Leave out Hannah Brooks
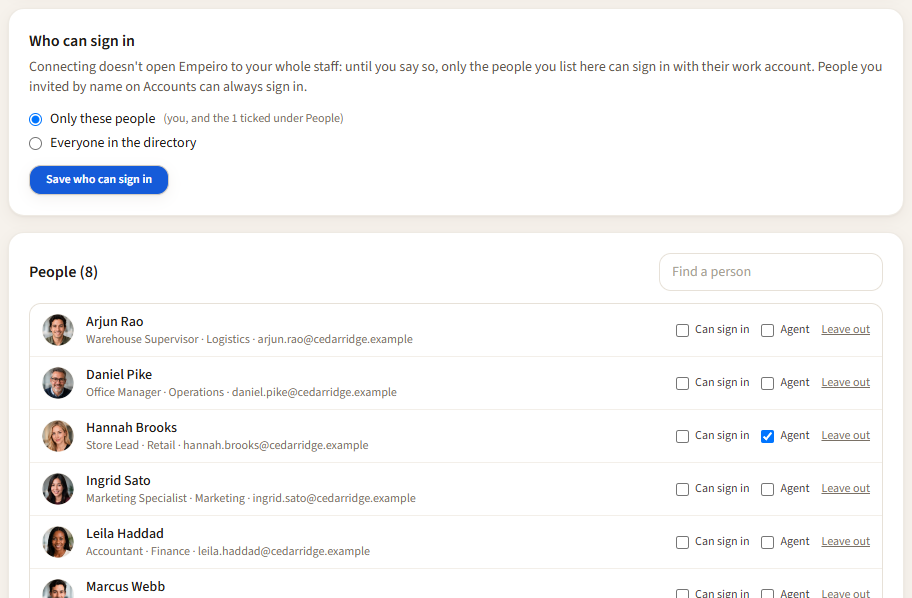Screen dimensions: 912x598 (846, 435)
